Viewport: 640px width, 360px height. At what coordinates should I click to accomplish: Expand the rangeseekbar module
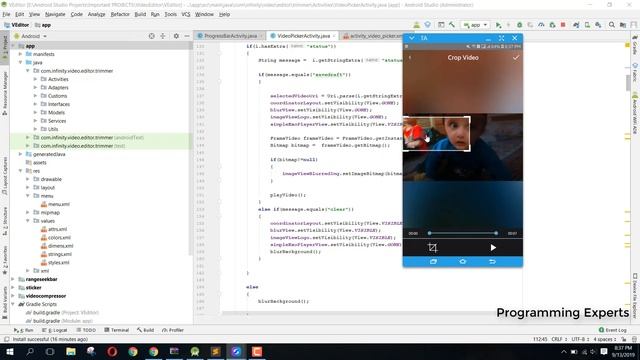pos(13,279)
